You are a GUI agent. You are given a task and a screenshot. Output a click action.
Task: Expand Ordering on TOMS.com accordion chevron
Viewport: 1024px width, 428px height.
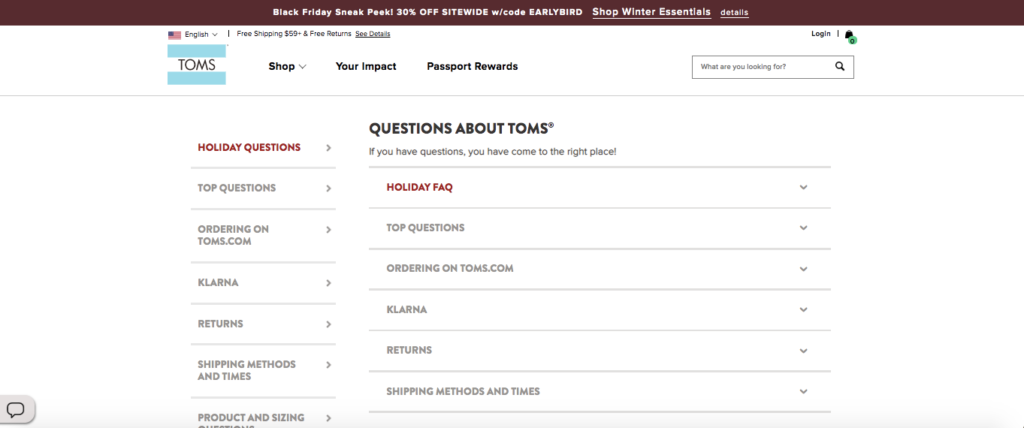tap(803, 269)
